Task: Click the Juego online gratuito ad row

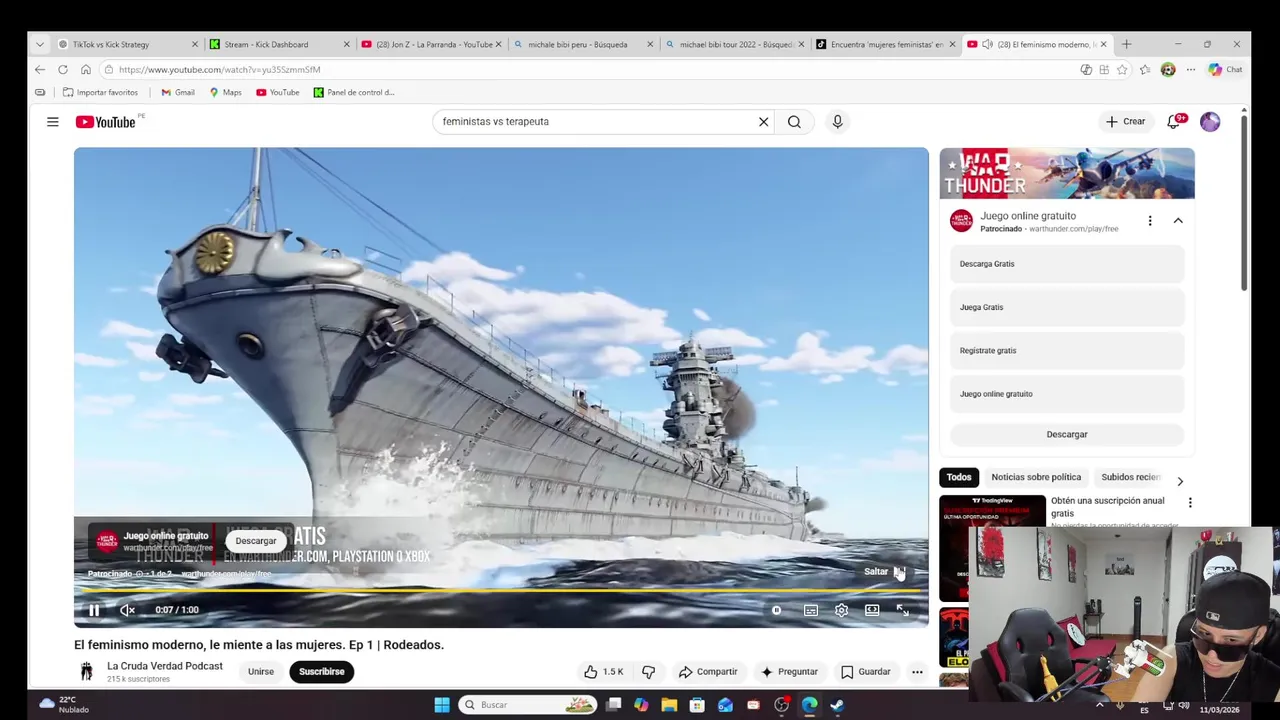Action: (x=1067, y=394)
